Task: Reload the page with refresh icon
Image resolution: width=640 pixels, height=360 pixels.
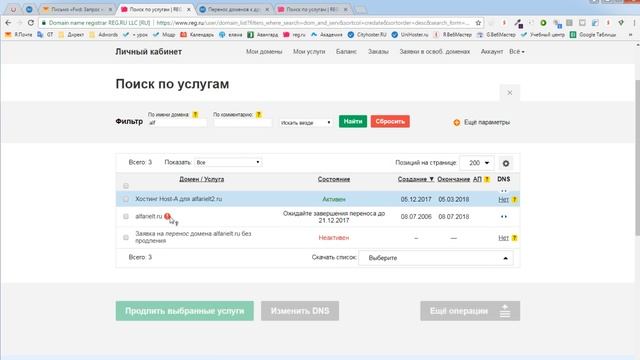Action: pyautogui.click(x=31, y=23)
